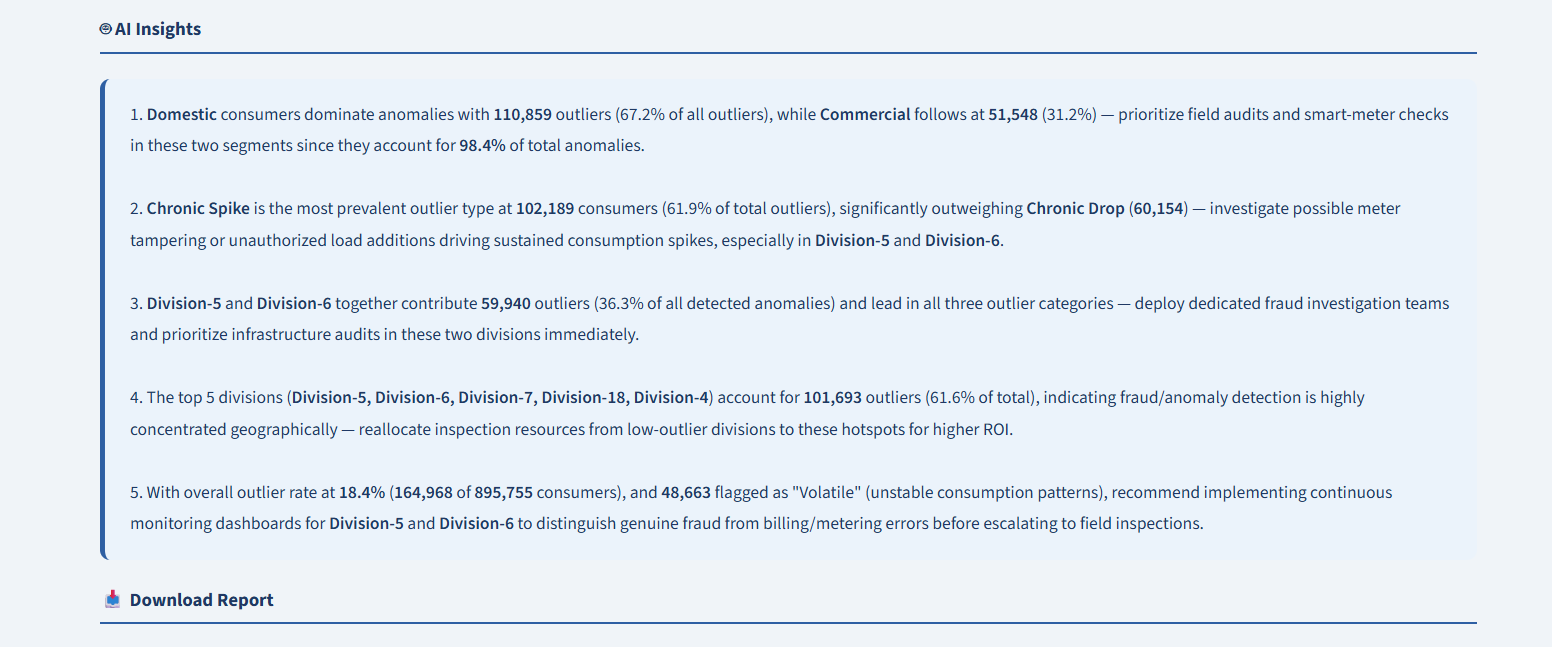Click the AI Insights robot icon
This screenshot has height=647, width=1552.
(x=106, y=29)
